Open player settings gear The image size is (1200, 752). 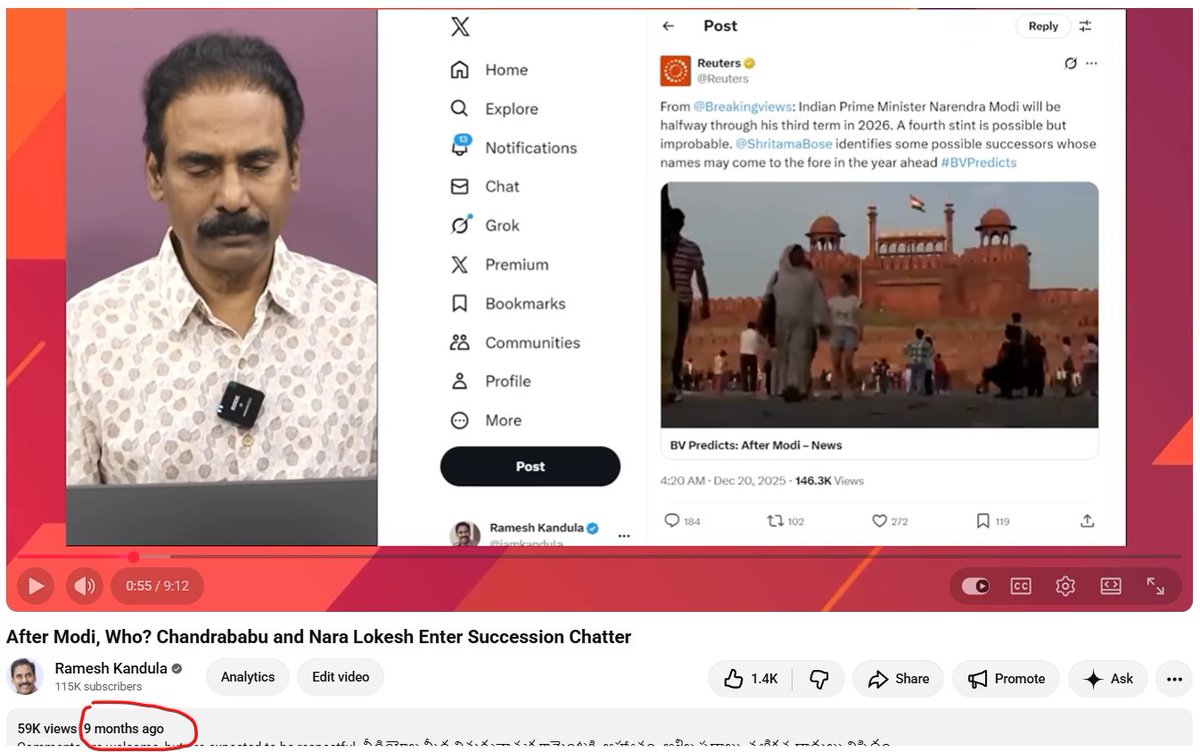(1065, 586)
